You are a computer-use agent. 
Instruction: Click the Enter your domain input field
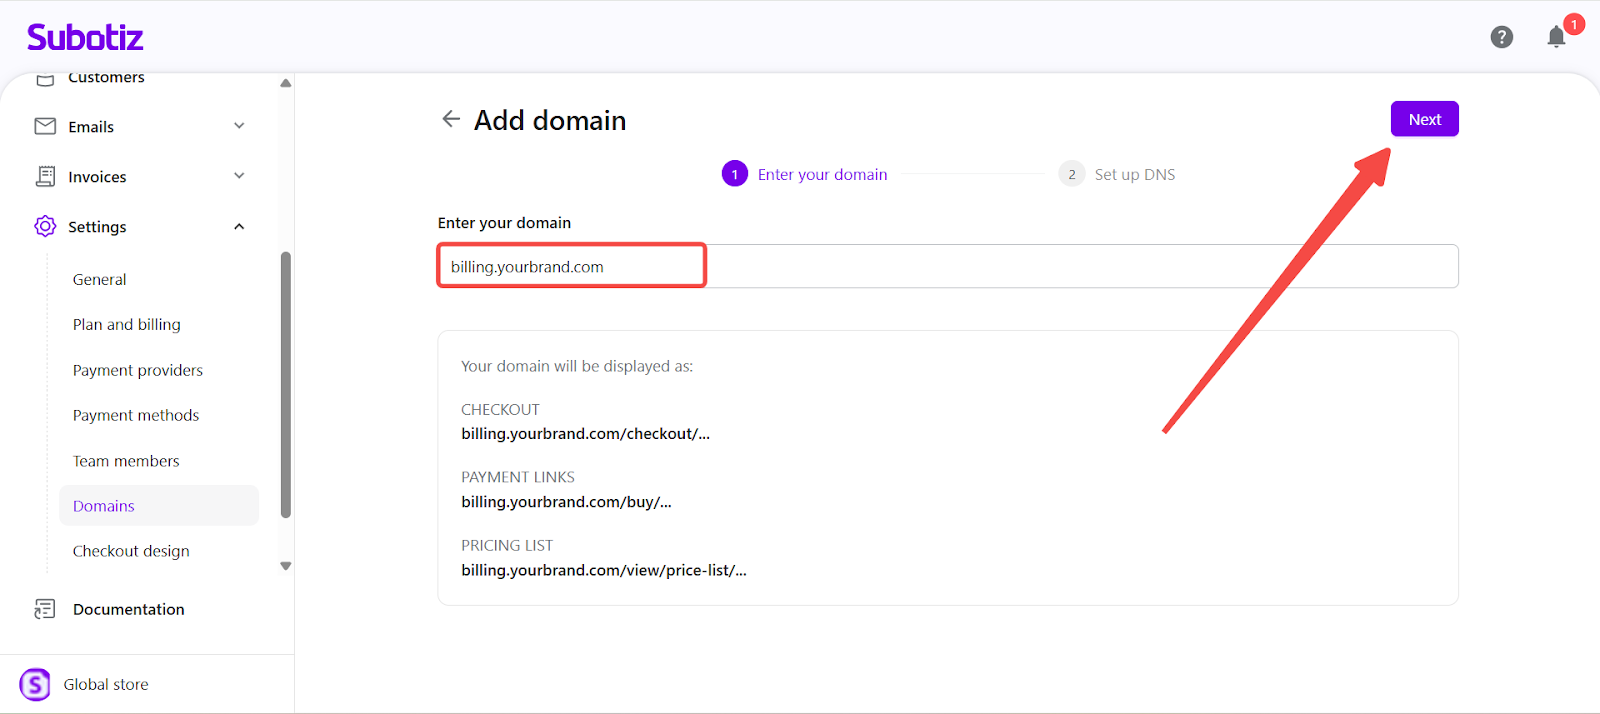[x=946, y=267]
